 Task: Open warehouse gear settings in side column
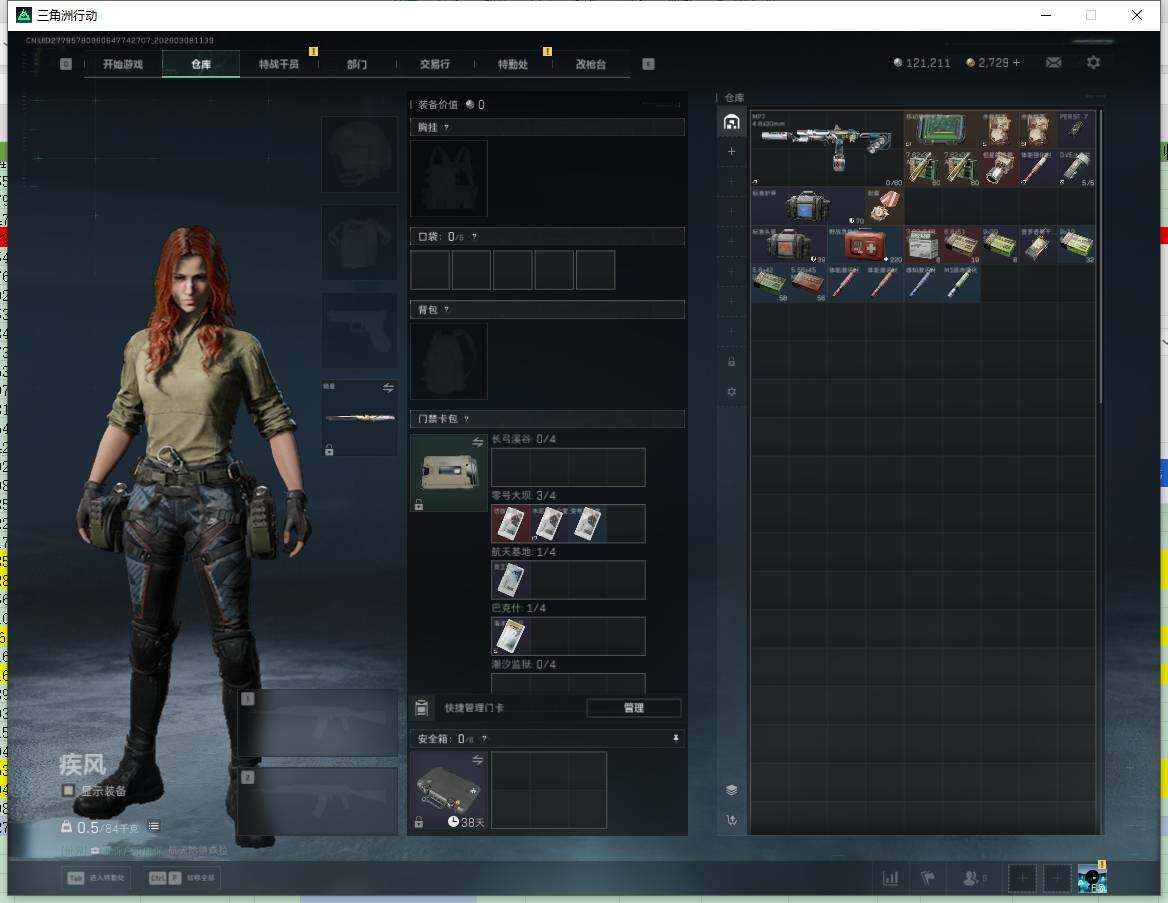click(x=731, y=391)
